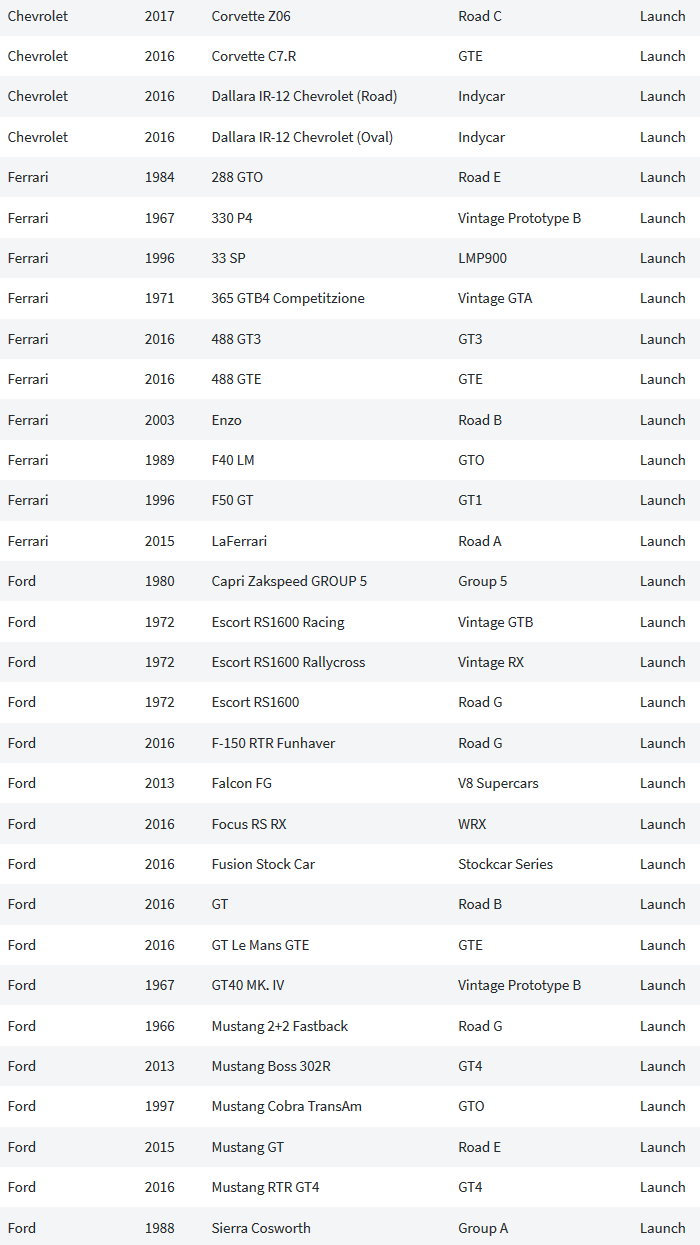Screen dimensions: 700x1245
Task: Launch the Ferrari 488 GT3
Action: click(662, 339)
